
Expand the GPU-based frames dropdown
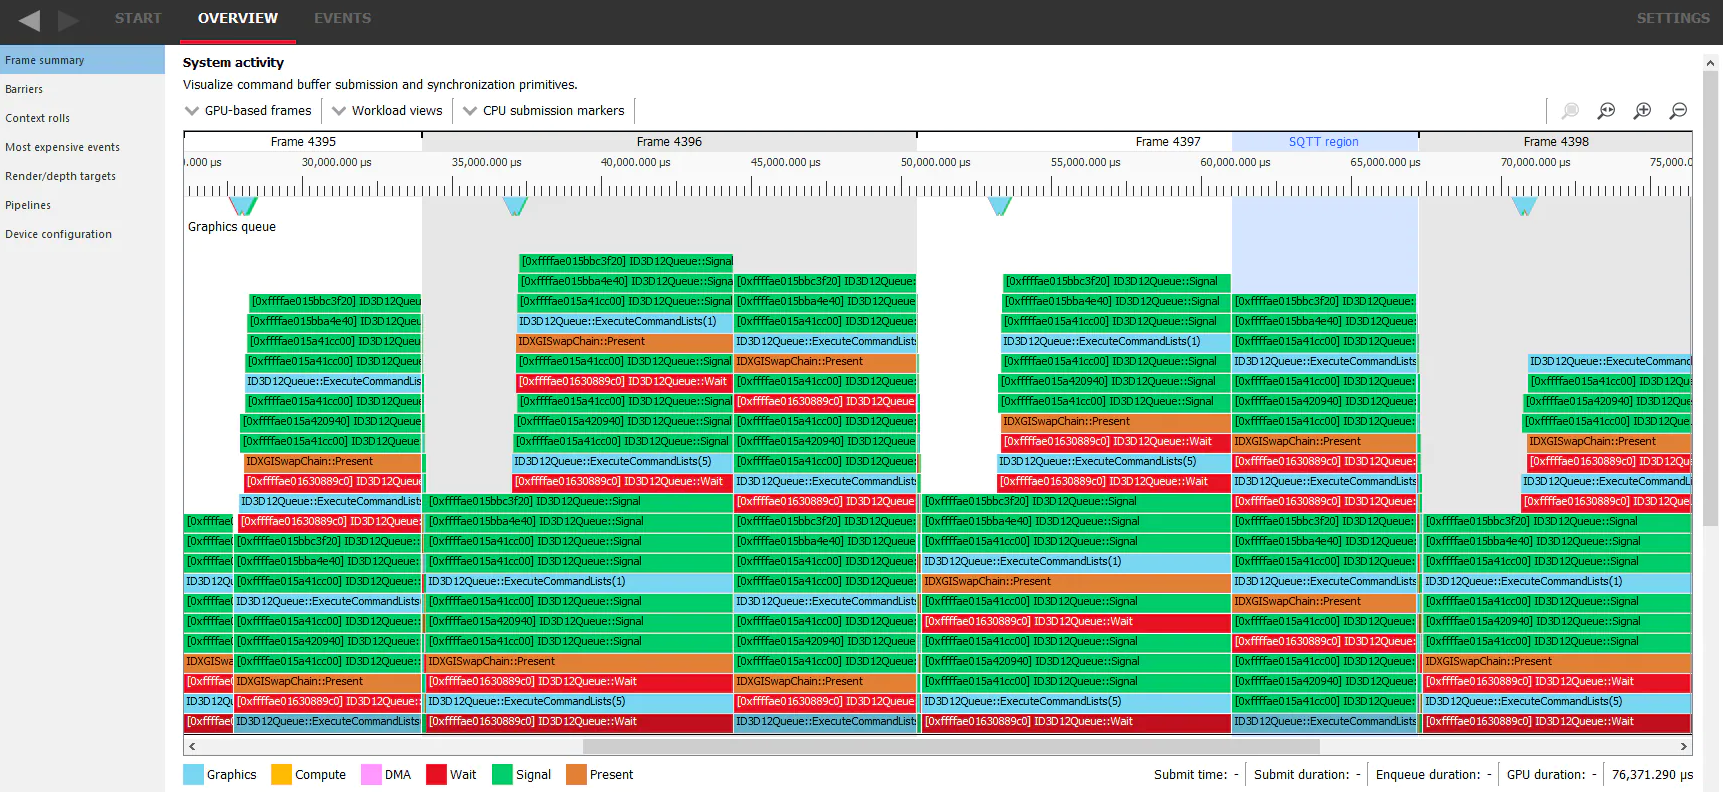[248, 111]
